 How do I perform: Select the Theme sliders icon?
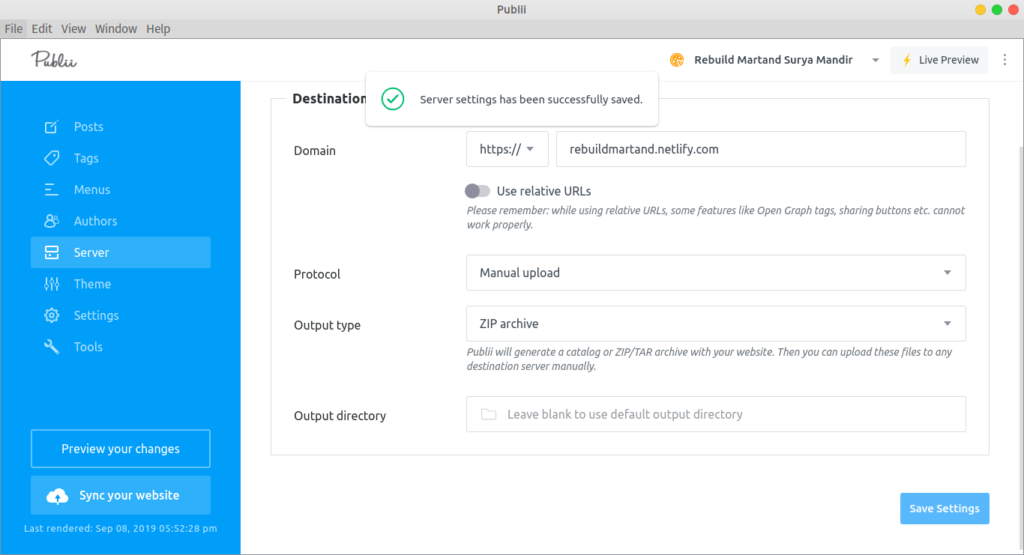(x=51, y=284)
